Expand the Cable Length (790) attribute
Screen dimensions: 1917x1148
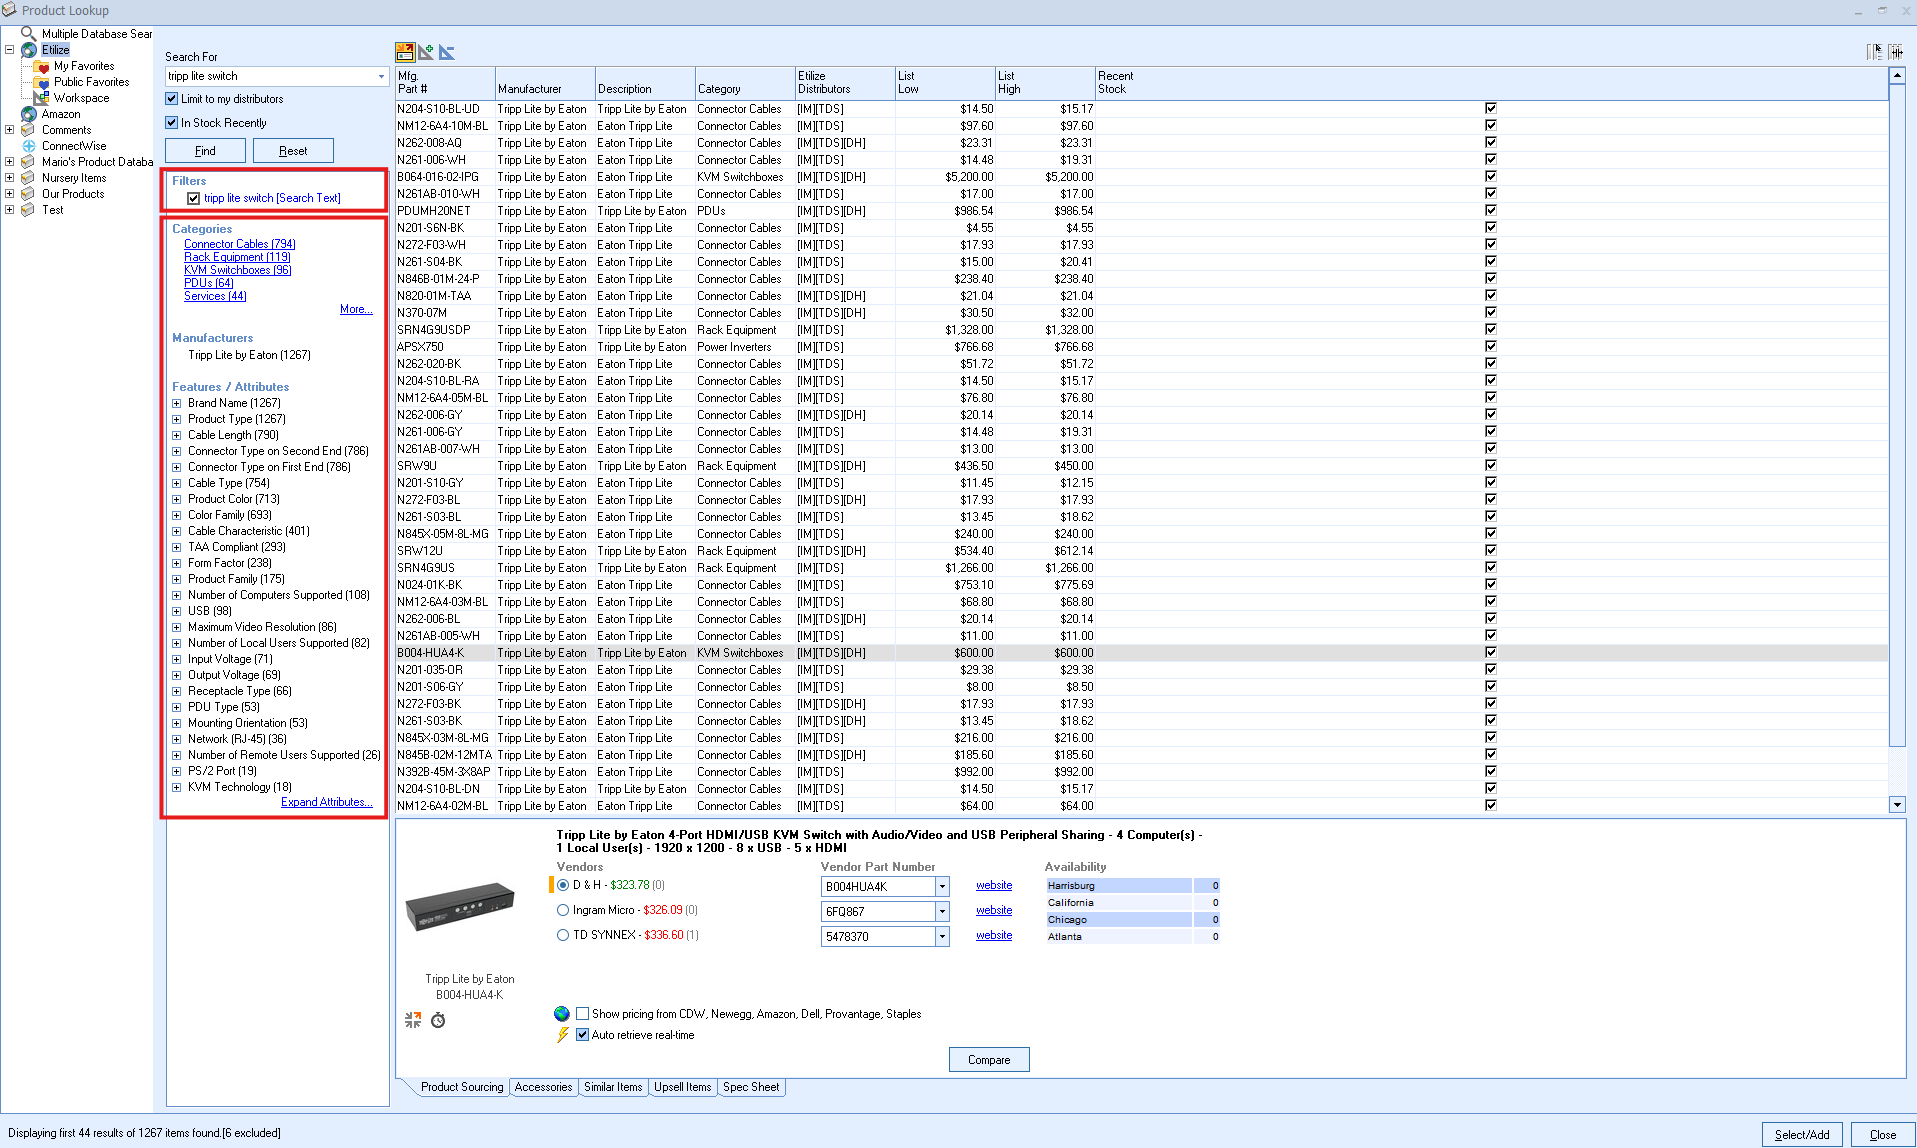pyautogui.click(x=177, y=436)
